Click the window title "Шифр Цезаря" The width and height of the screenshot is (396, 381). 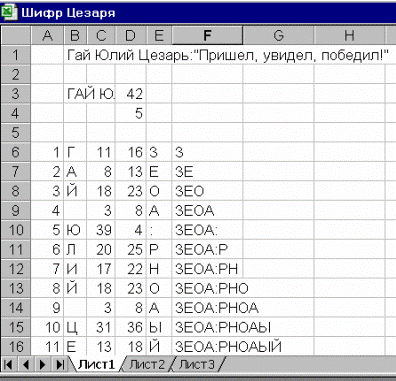pyautogui.click(x=68, y=13)
